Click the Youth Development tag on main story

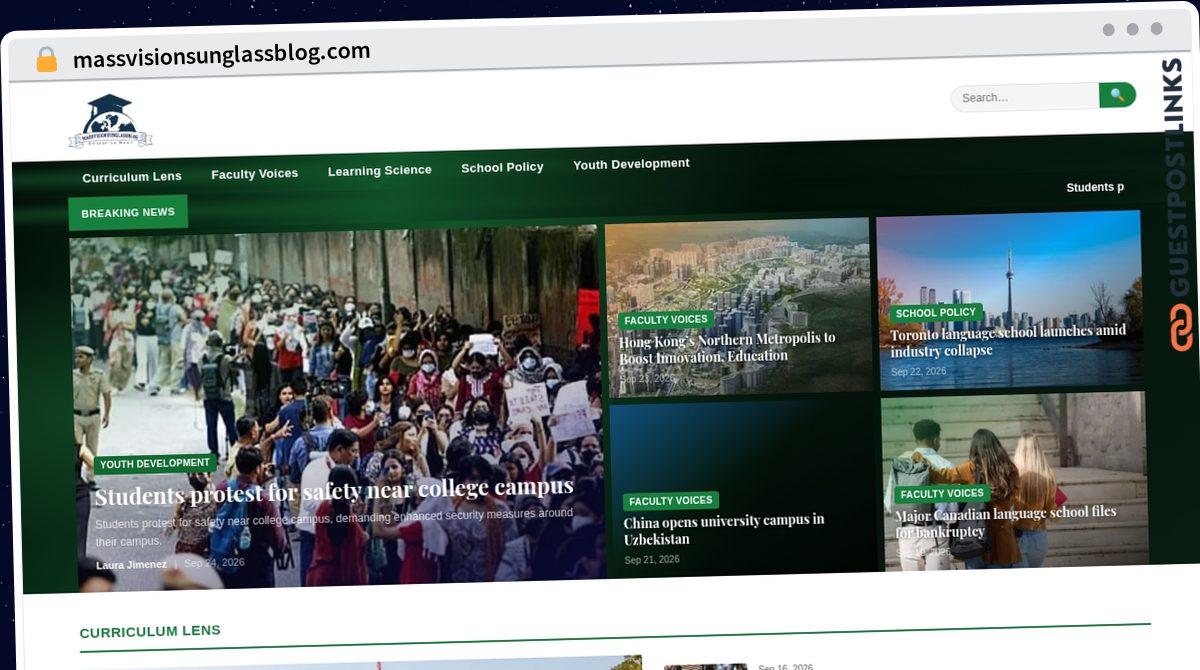[x=155, y=464]
